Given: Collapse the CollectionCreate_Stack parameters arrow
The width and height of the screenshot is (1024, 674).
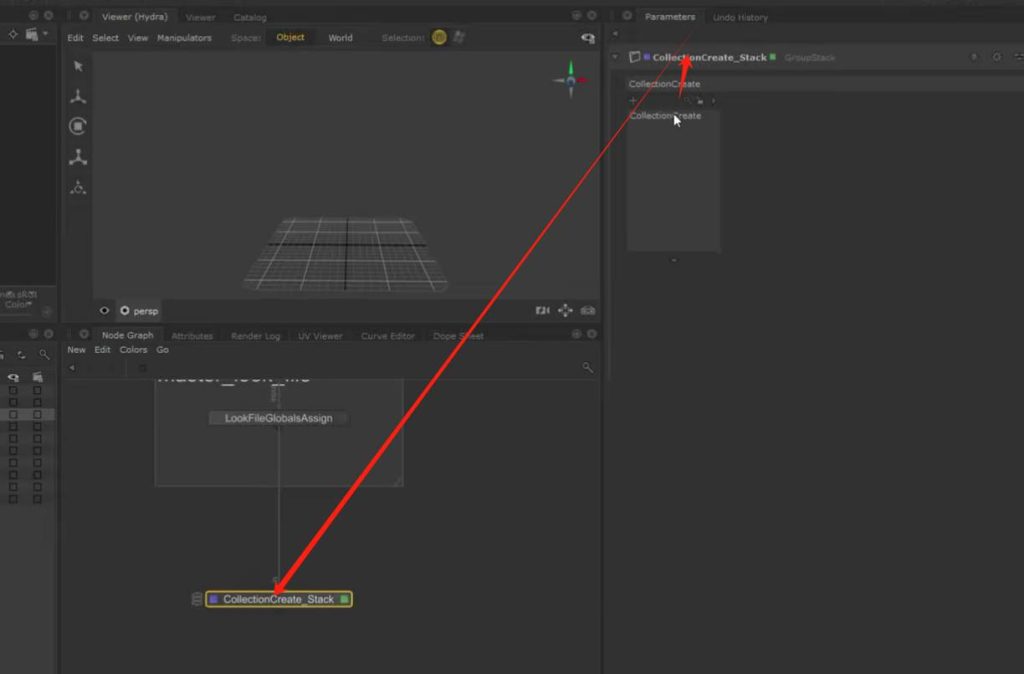Looking at the screenshot, I should (615, 58).
